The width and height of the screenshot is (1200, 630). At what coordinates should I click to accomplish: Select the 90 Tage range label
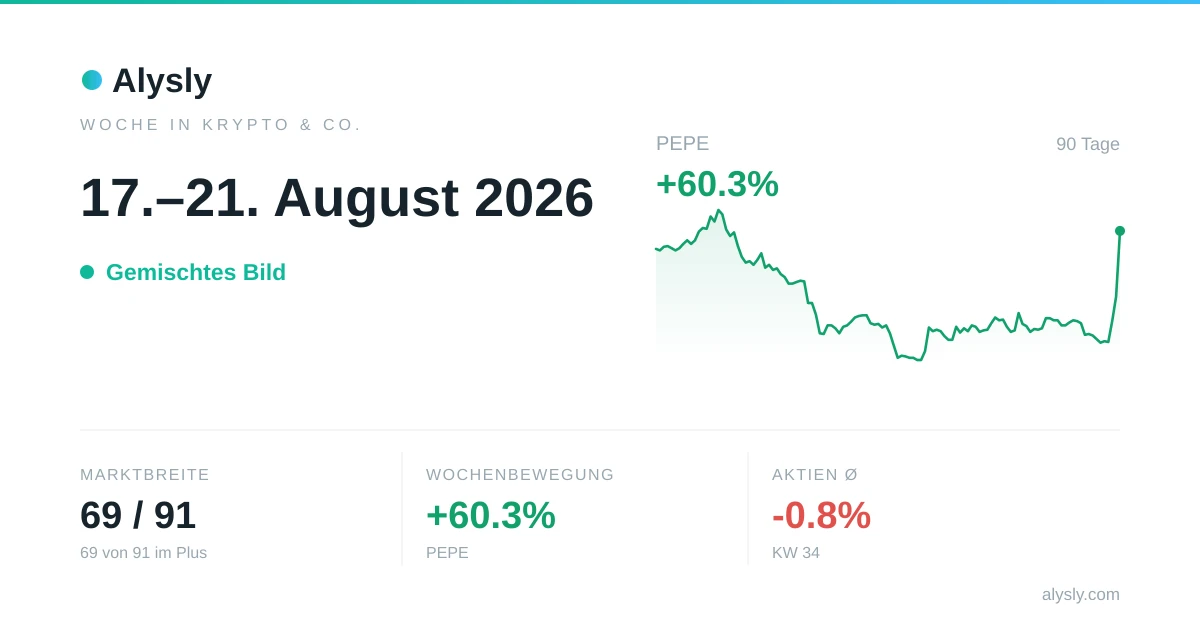1088,144
